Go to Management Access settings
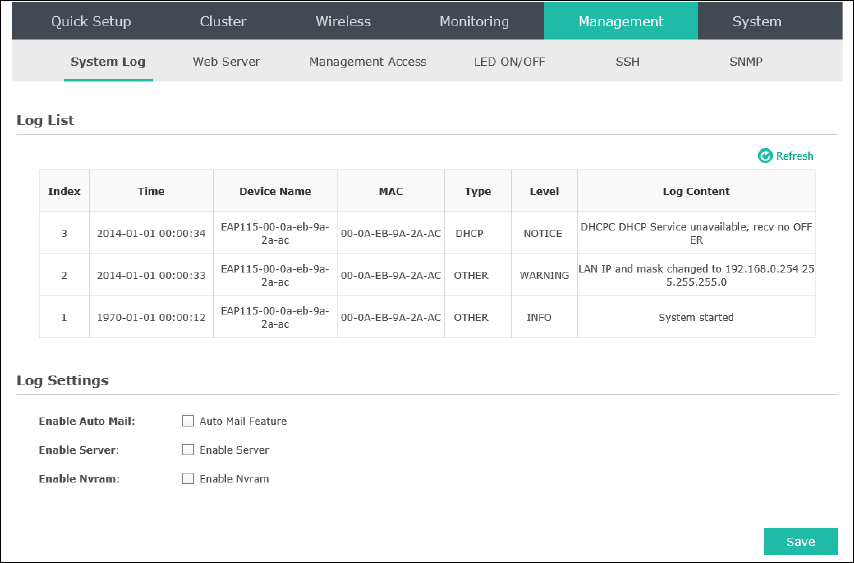This screenshot has width=854, height=563. coord(368,62)
